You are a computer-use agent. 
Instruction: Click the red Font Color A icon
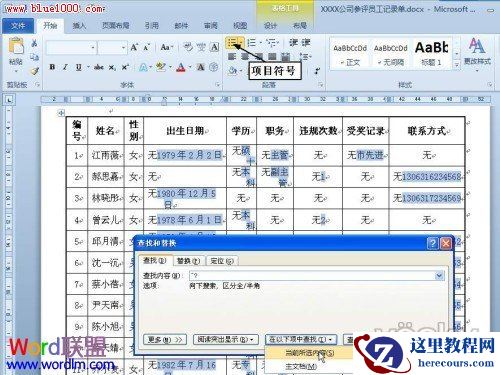[181, 68]
